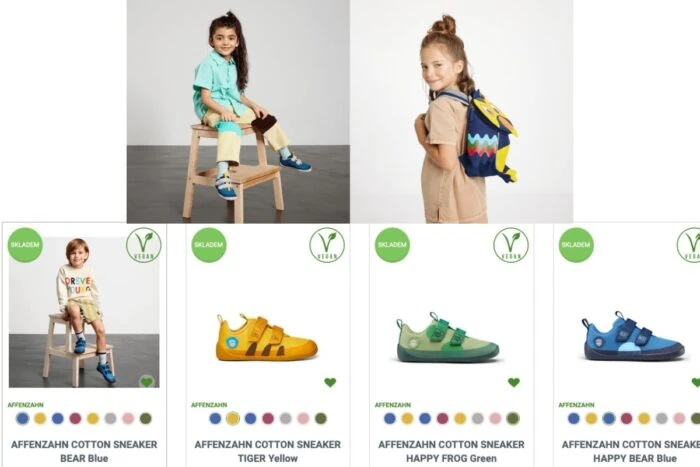Click the heart icon on TIGER Yellow sneaker

click(x=330, y=382)
